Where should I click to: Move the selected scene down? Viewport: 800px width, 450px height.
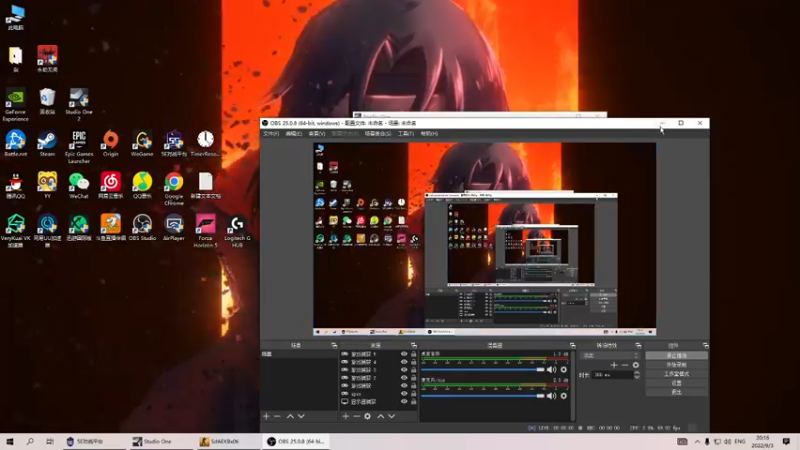coord(301,416)
